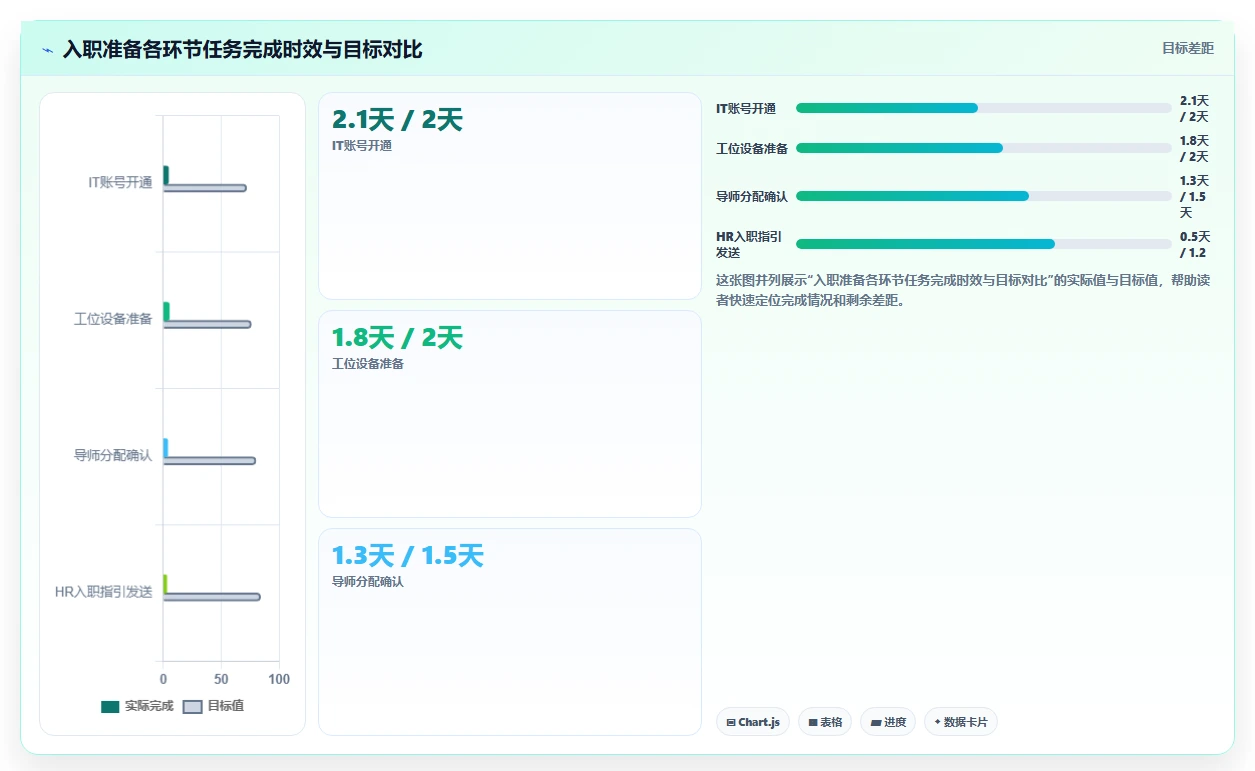Screen dimensions: 1255x771
Task: Click the lightning icon beside the title
Action: point(47,50)
